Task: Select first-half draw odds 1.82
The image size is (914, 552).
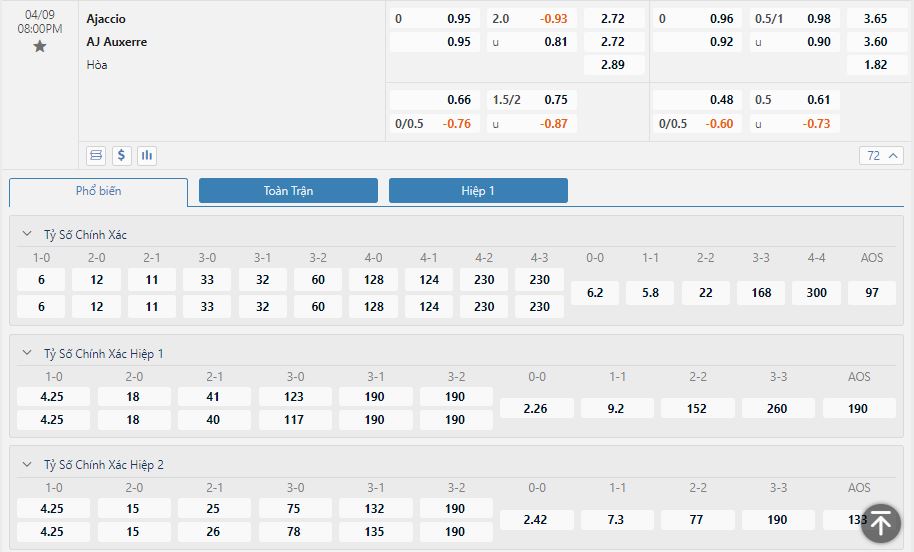Action: [x=876, y=65]
